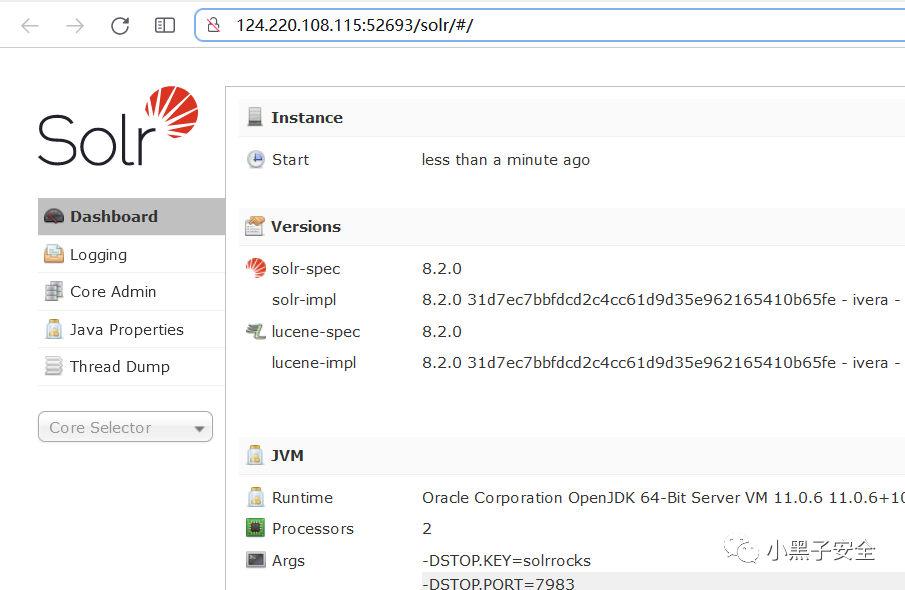This screenshot has width=905, height=590.
Task: Click the not-secure lock icon in address bar
Action: coord(214,25)
